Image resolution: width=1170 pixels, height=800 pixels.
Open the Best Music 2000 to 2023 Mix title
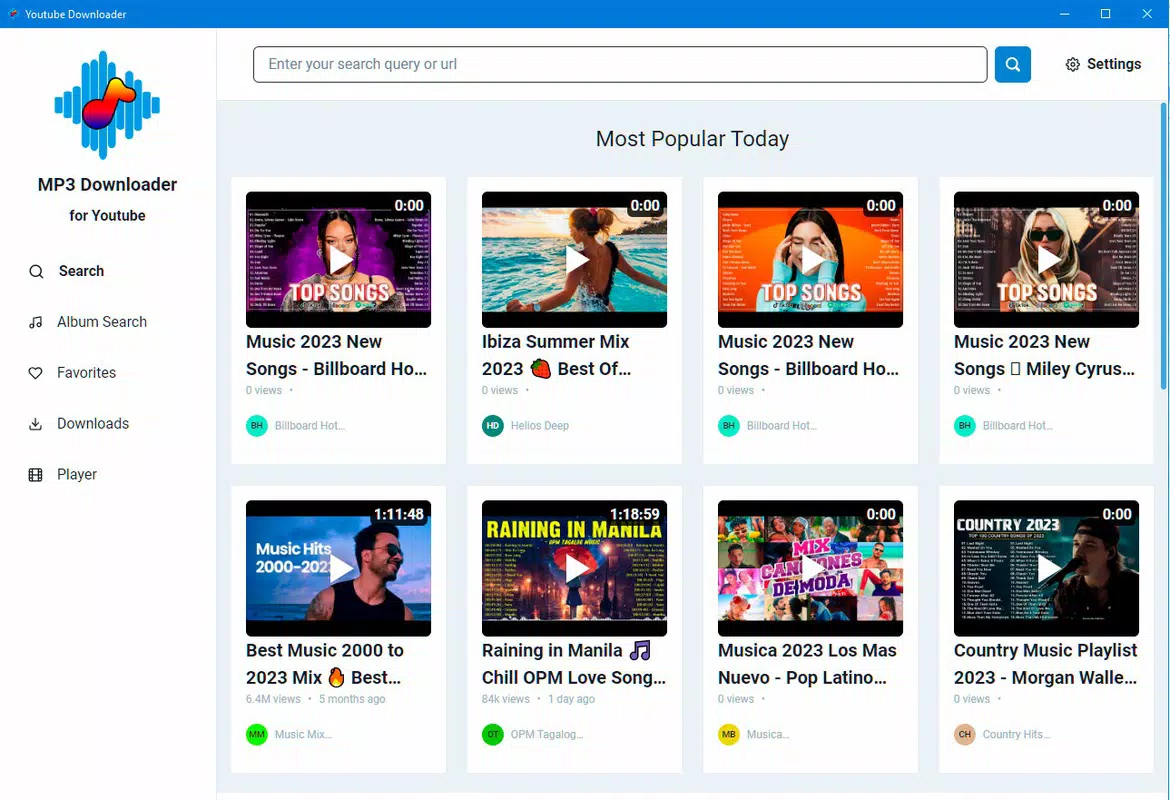point(325,664)
